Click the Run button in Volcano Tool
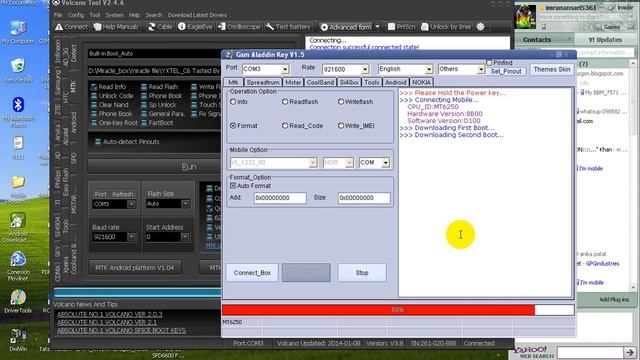The width and height of the screenshot is (640, 360). [188, 167]
